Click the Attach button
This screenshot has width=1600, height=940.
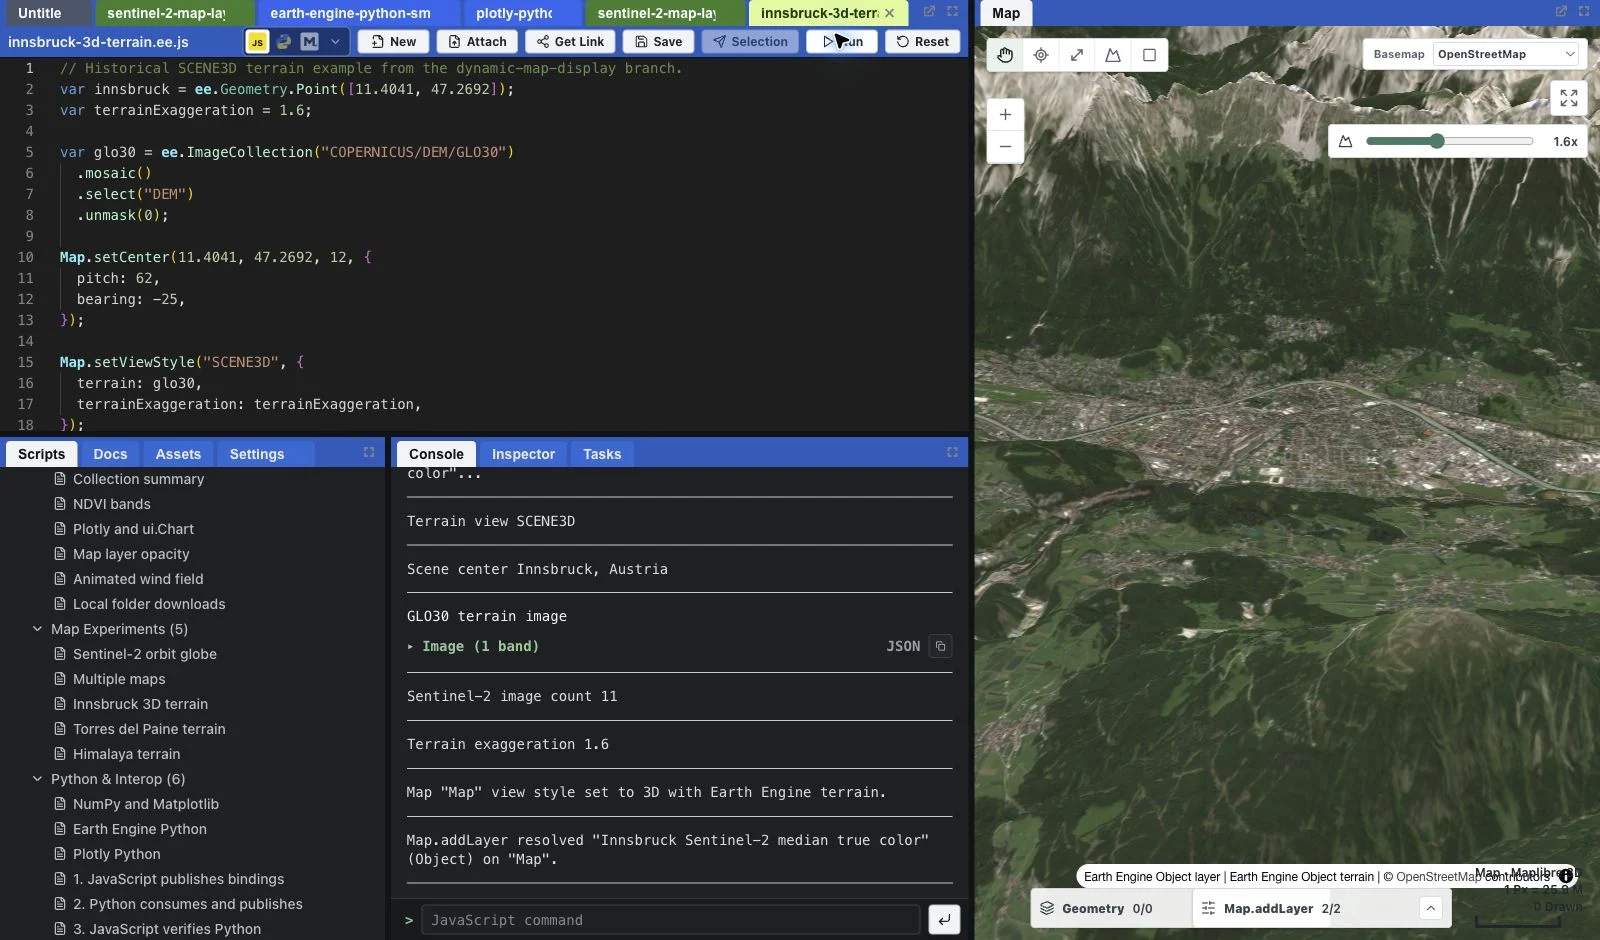point(477,42)
